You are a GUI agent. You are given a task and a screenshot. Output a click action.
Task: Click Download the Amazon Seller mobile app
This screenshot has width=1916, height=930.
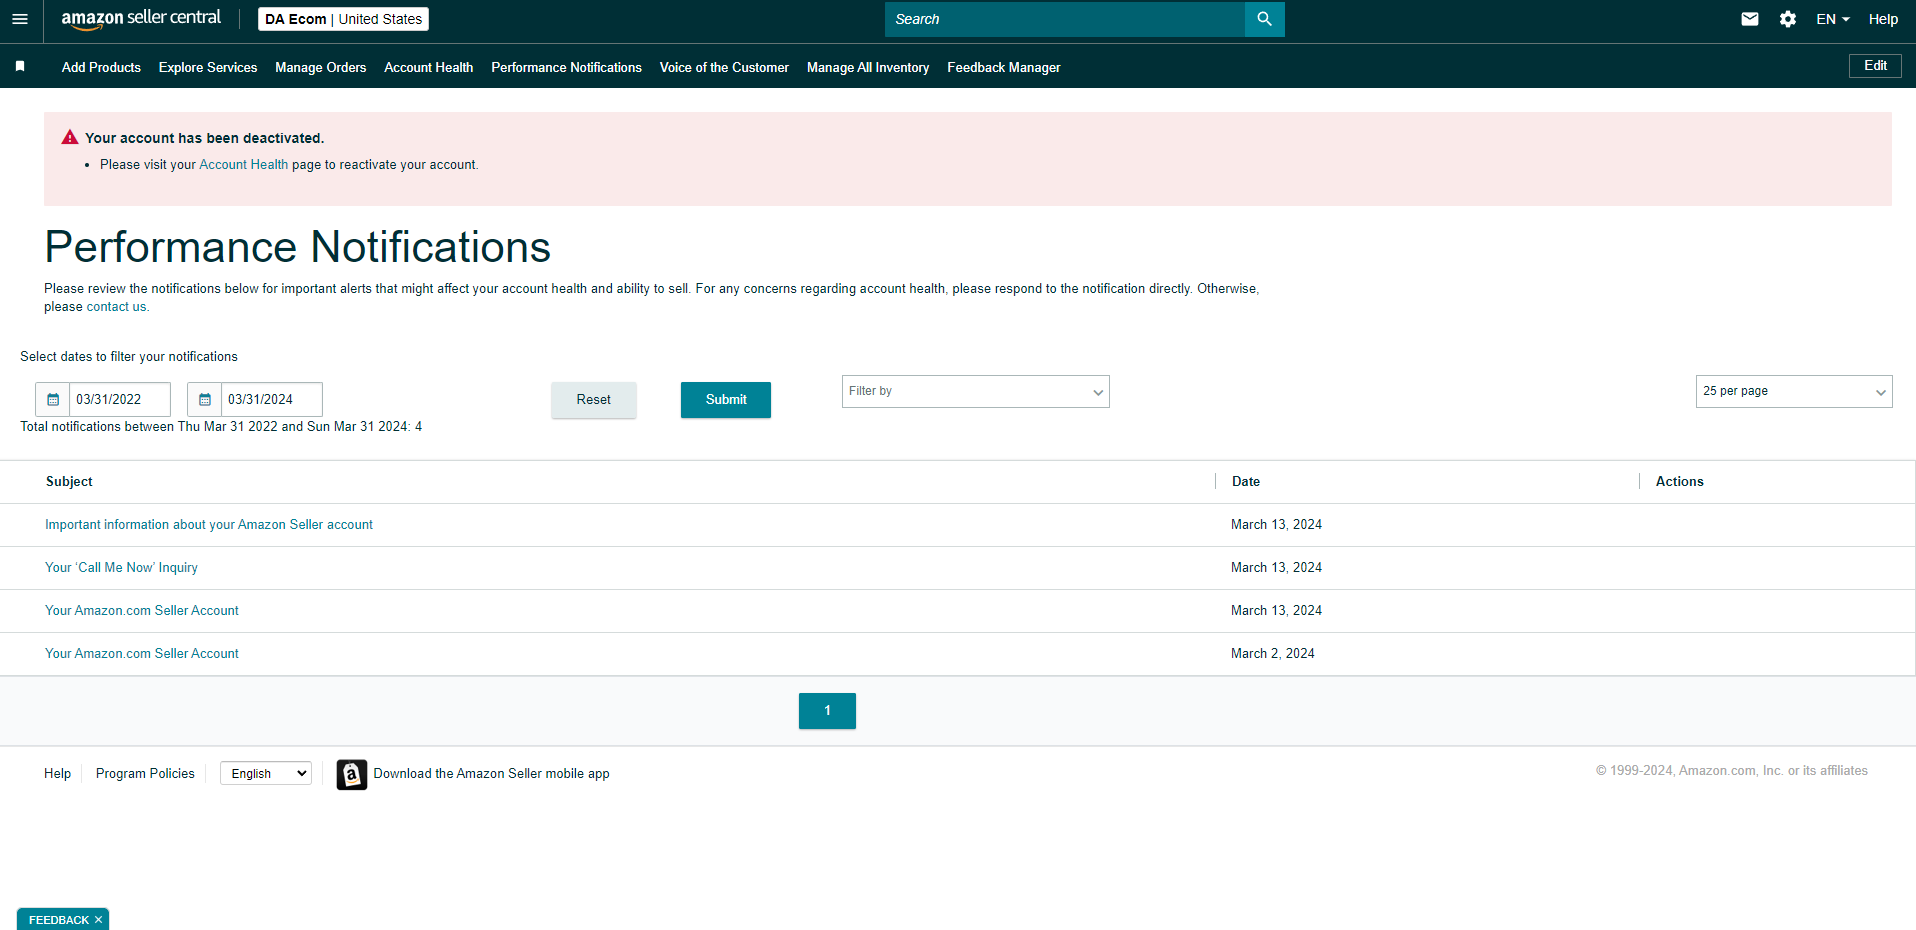(491, 774)
